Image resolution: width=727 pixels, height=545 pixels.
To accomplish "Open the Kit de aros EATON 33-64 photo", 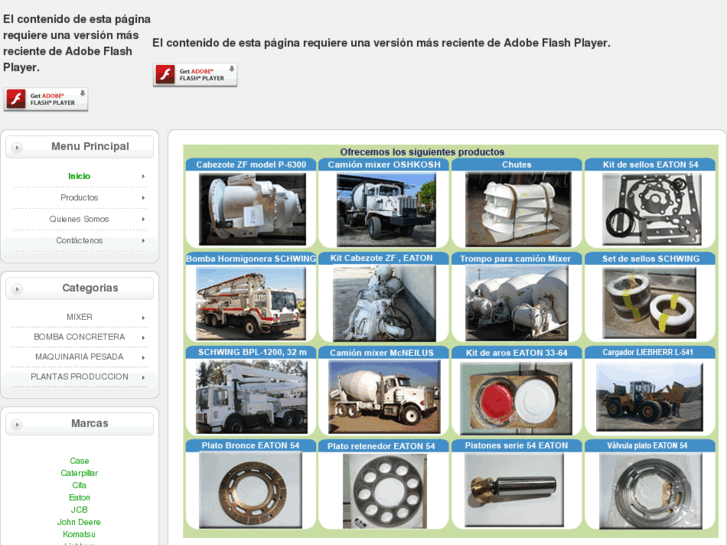I will click(516, 398).
